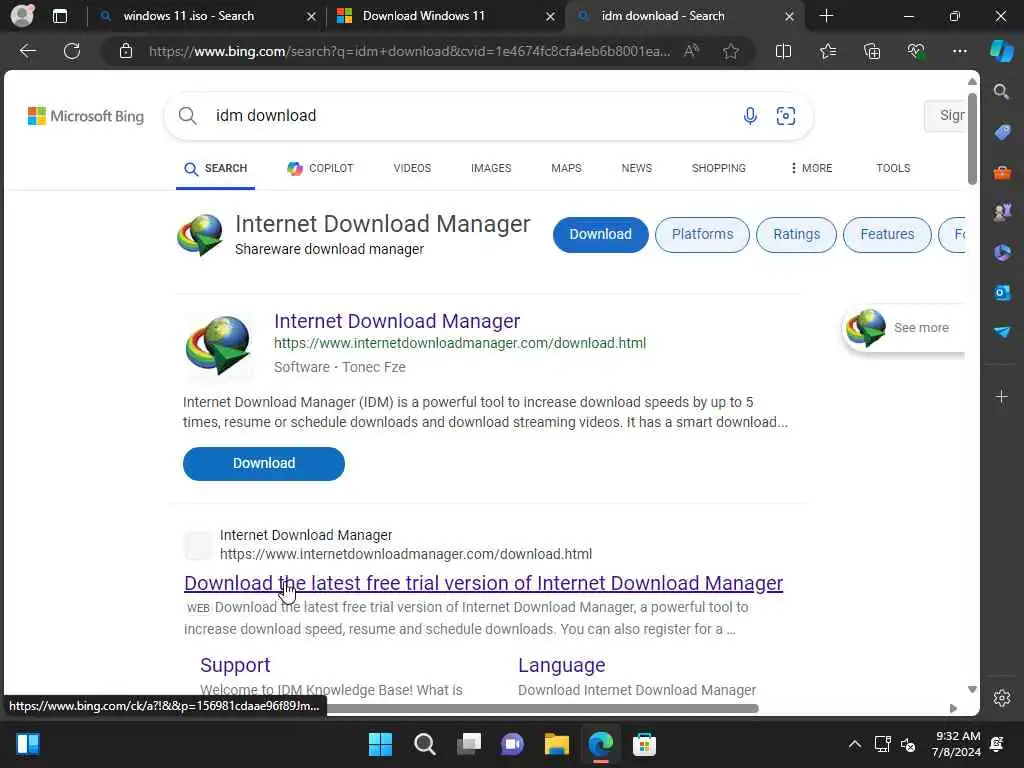
Task: Open sidebar settings gear
Action: pyautogui.click(x=1001, y=698)
